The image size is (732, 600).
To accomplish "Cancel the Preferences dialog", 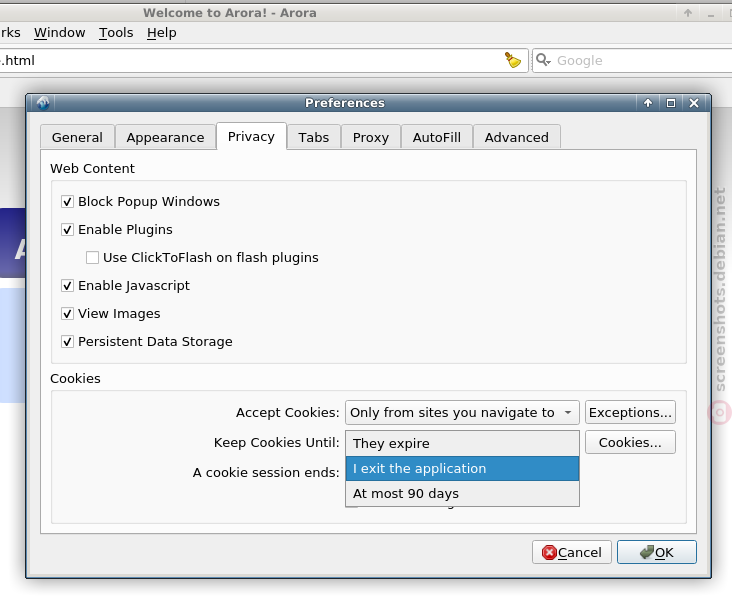I will [572, 552].
